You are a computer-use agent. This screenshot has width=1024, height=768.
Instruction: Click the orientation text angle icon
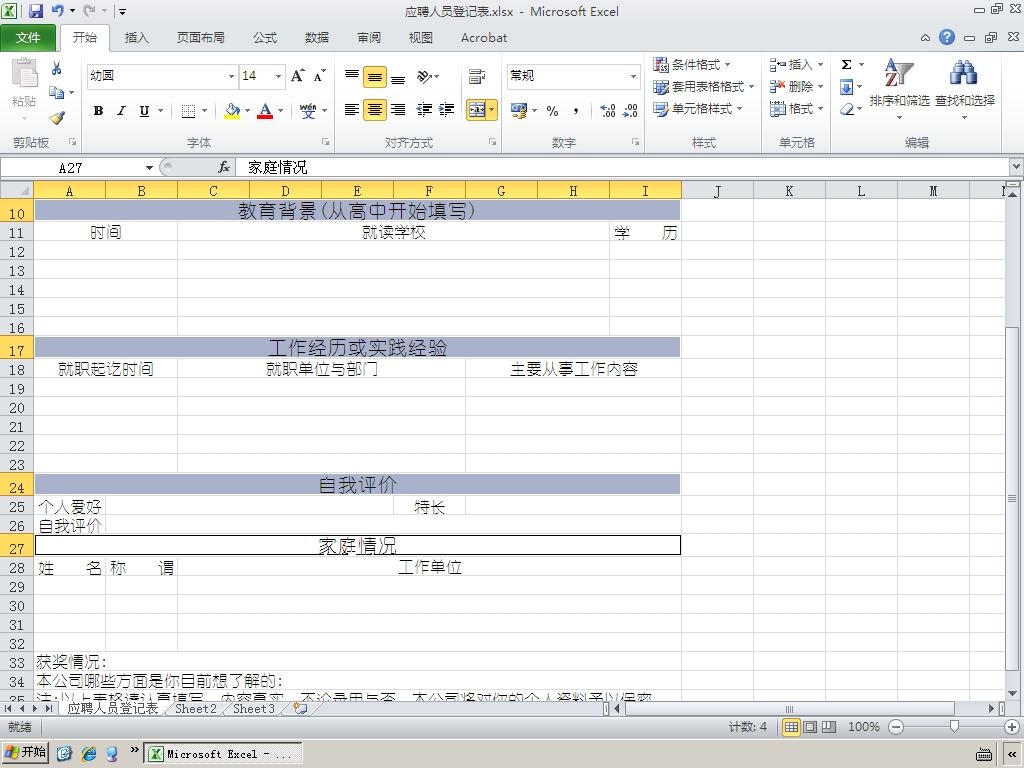pos(424,76)
